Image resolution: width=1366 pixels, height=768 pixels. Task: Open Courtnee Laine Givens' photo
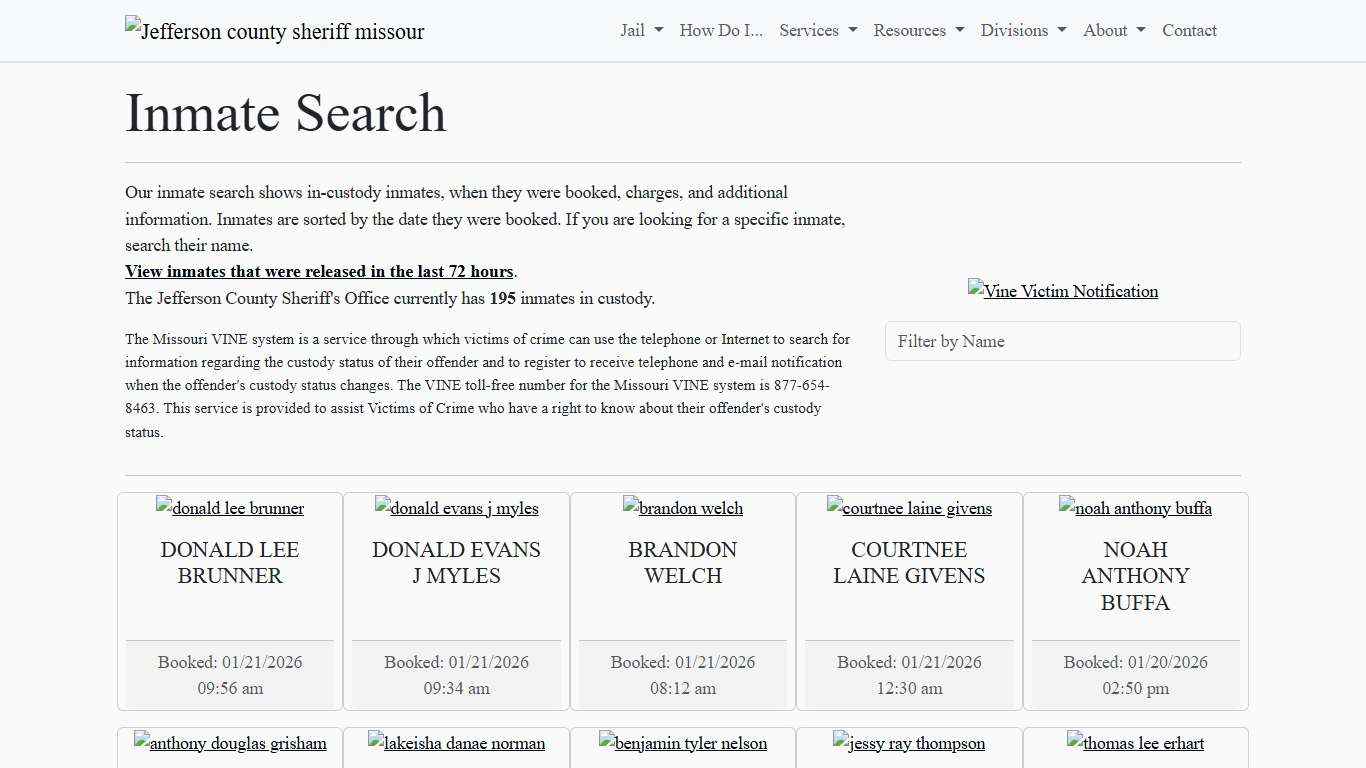point(909,508)
